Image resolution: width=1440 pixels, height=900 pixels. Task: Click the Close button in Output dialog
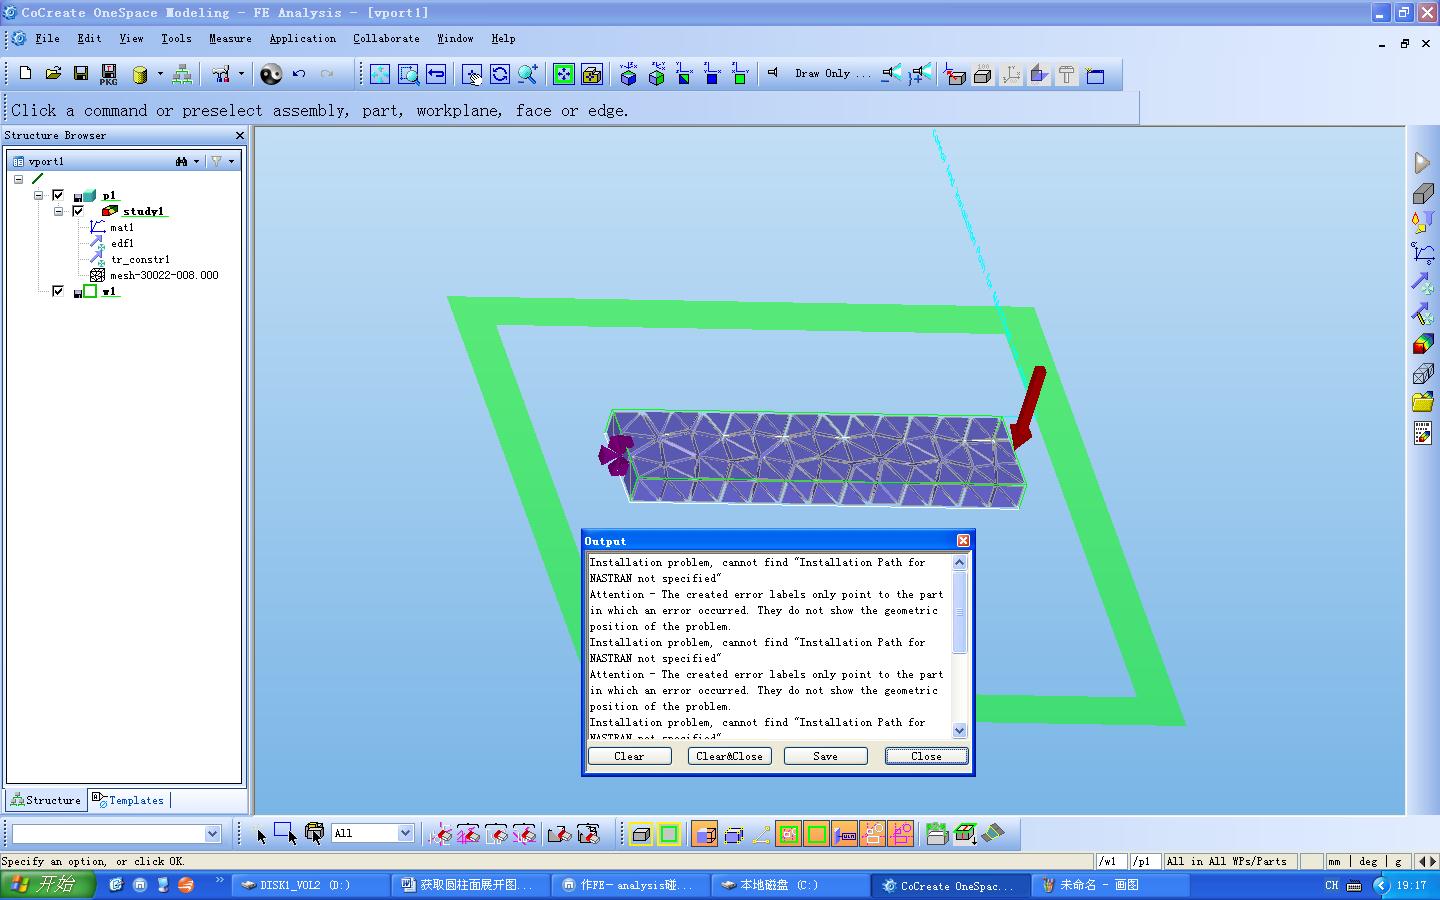(926, 756)
